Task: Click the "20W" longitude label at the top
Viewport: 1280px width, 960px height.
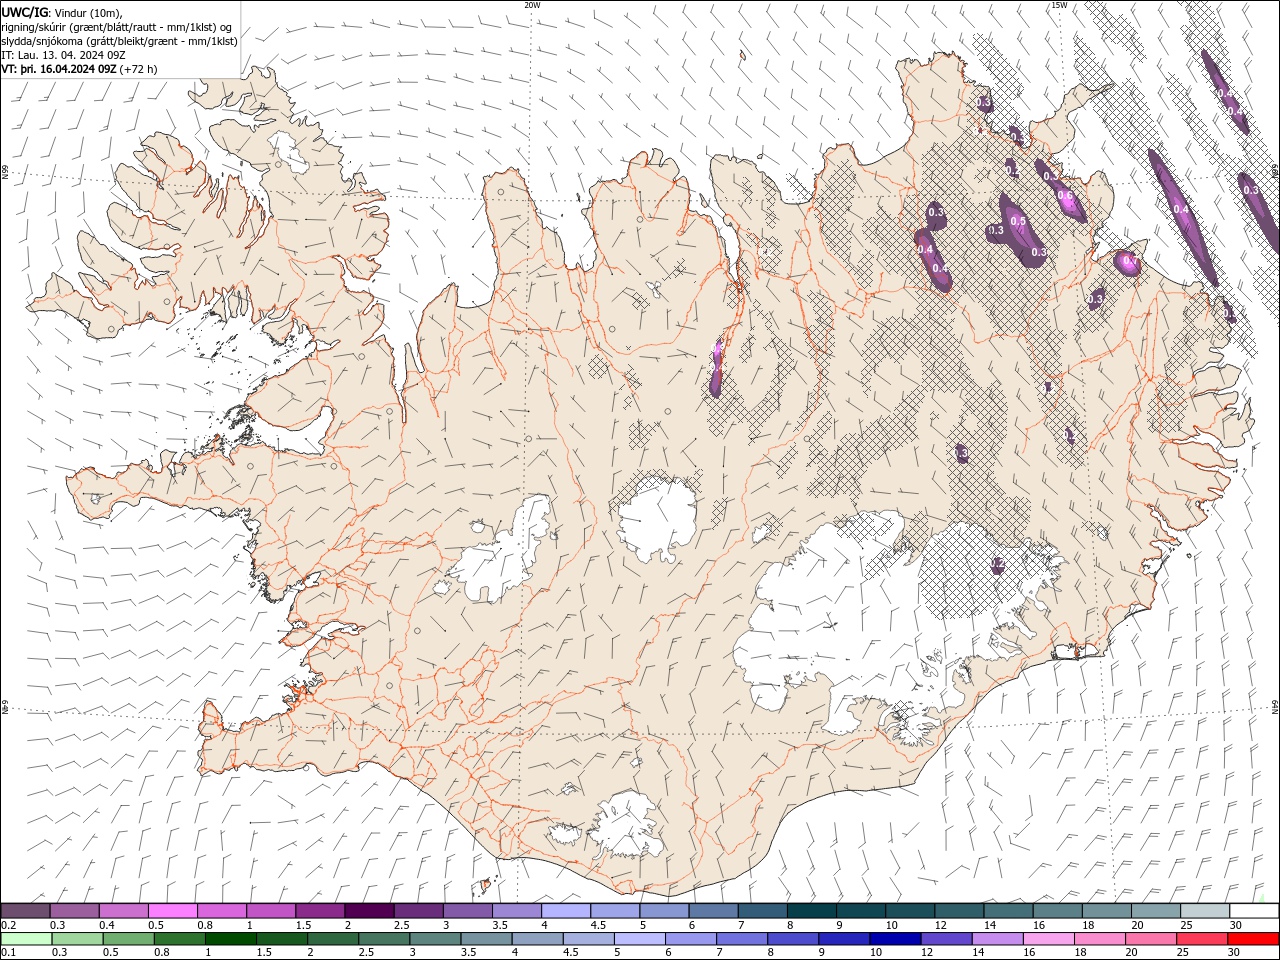Action: pos(532,5)
